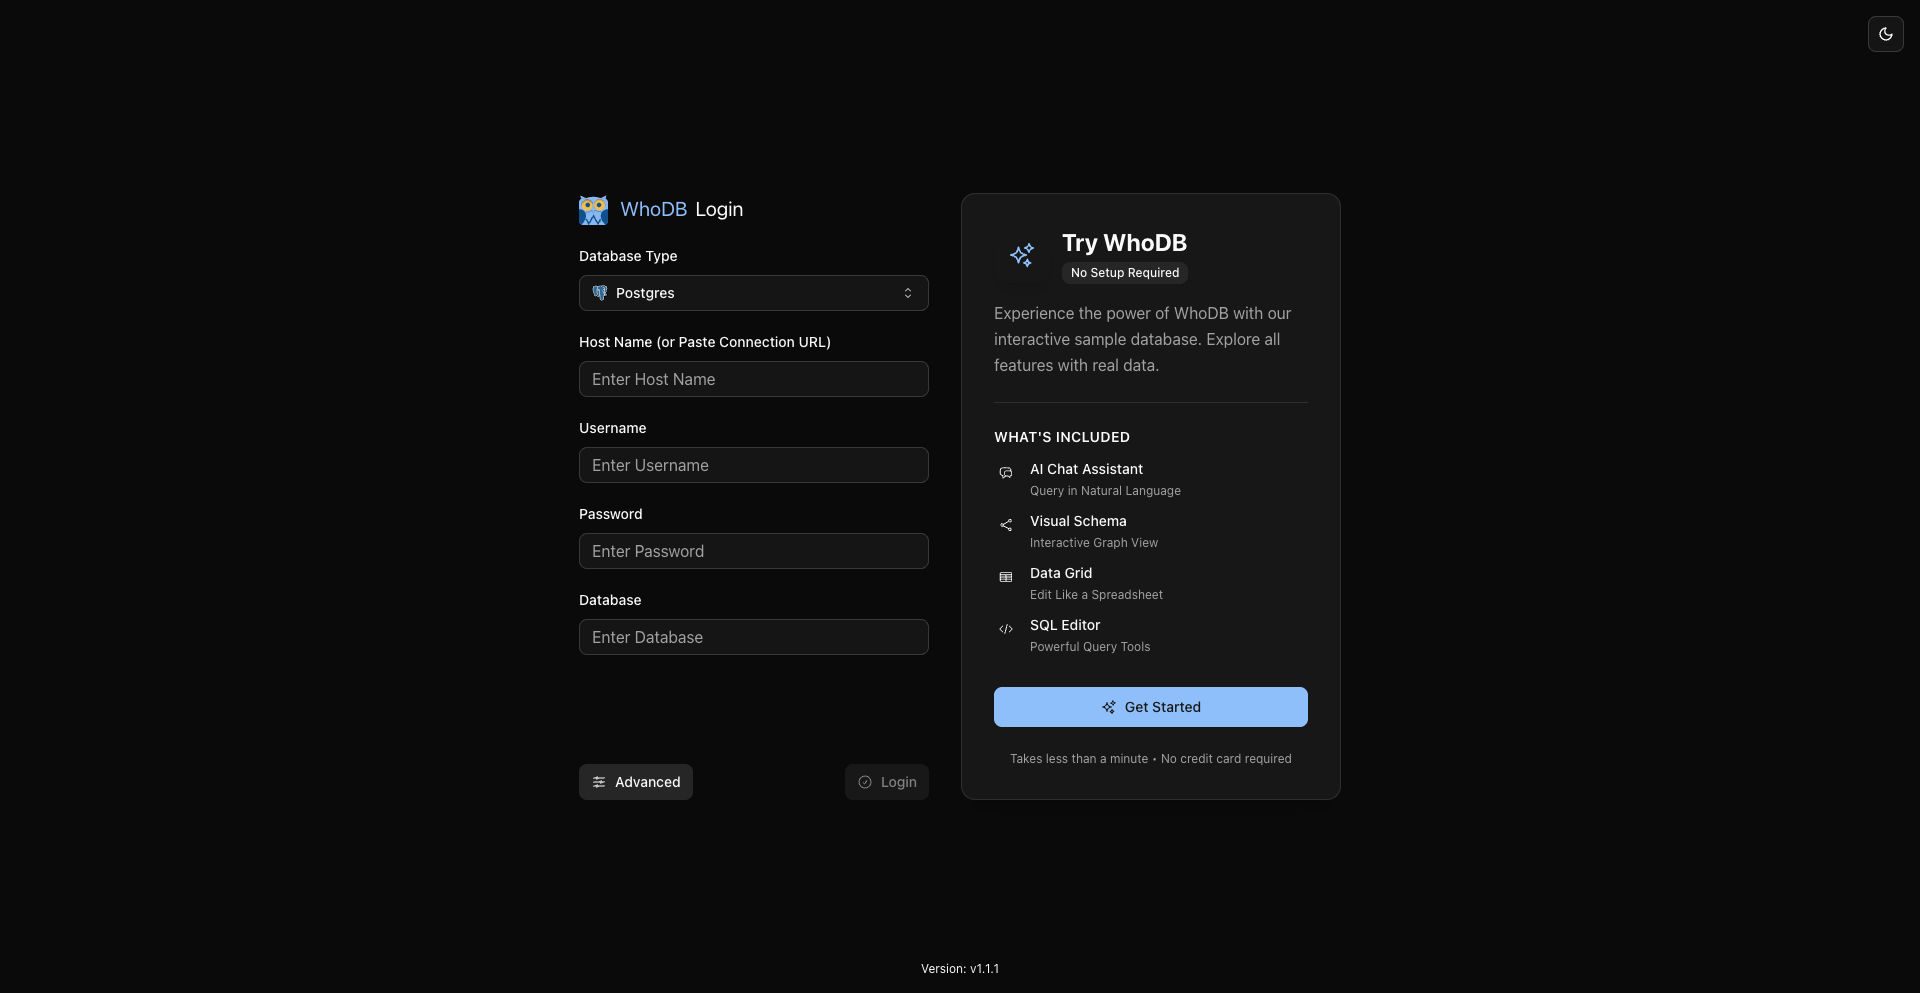
Task: Click the Data Grid spreadsheet icon
Action: pos(1005,577)
